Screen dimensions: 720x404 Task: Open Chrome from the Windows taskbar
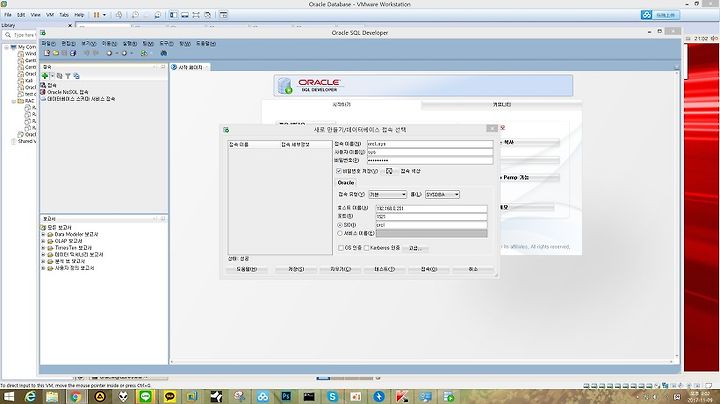click(x=75, y=397)
